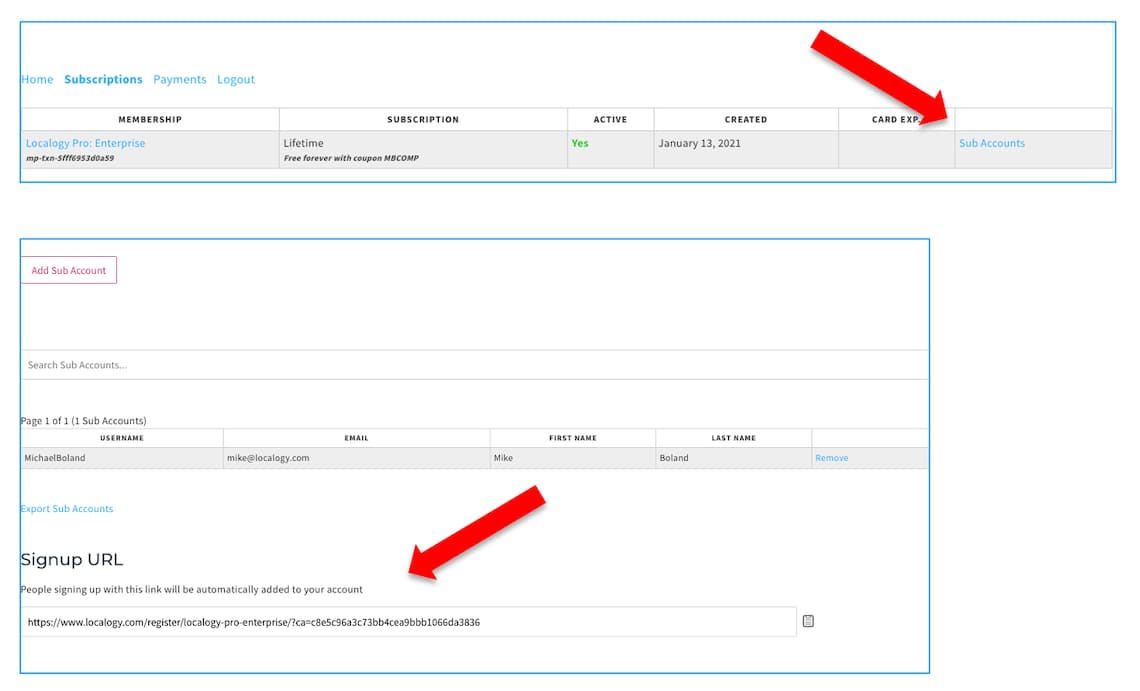Open the Payments page

tap(180, 80)
